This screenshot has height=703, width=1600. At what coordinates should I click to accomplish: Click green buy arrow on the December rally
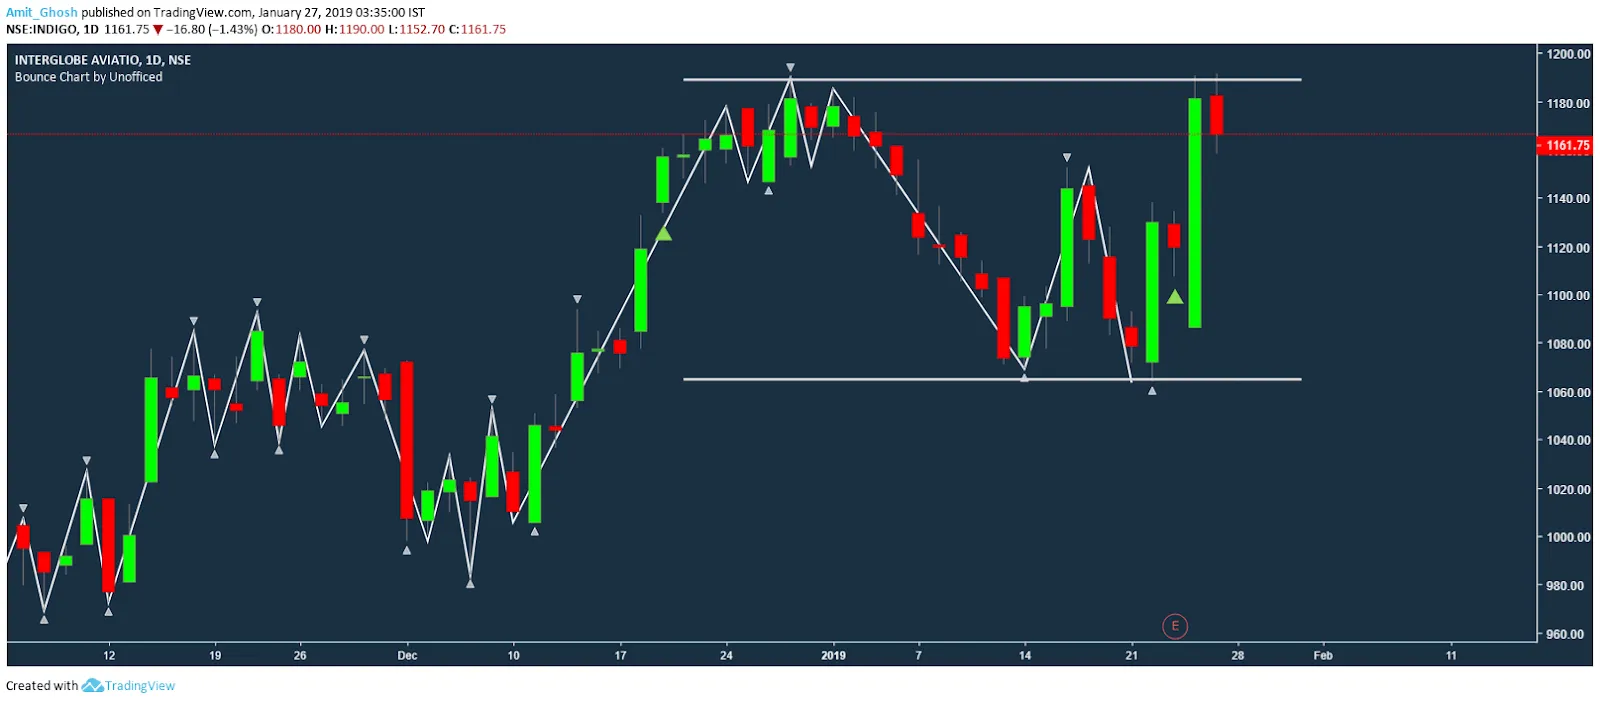663,234
